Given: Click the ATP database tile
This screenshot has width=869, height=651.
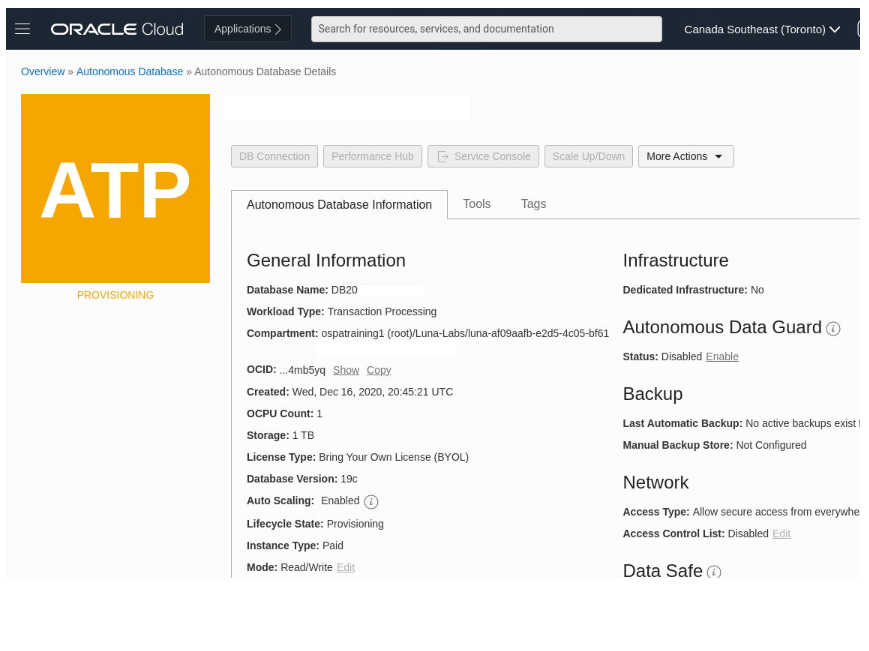Looking at the screenshot, I should pos(115,188).
